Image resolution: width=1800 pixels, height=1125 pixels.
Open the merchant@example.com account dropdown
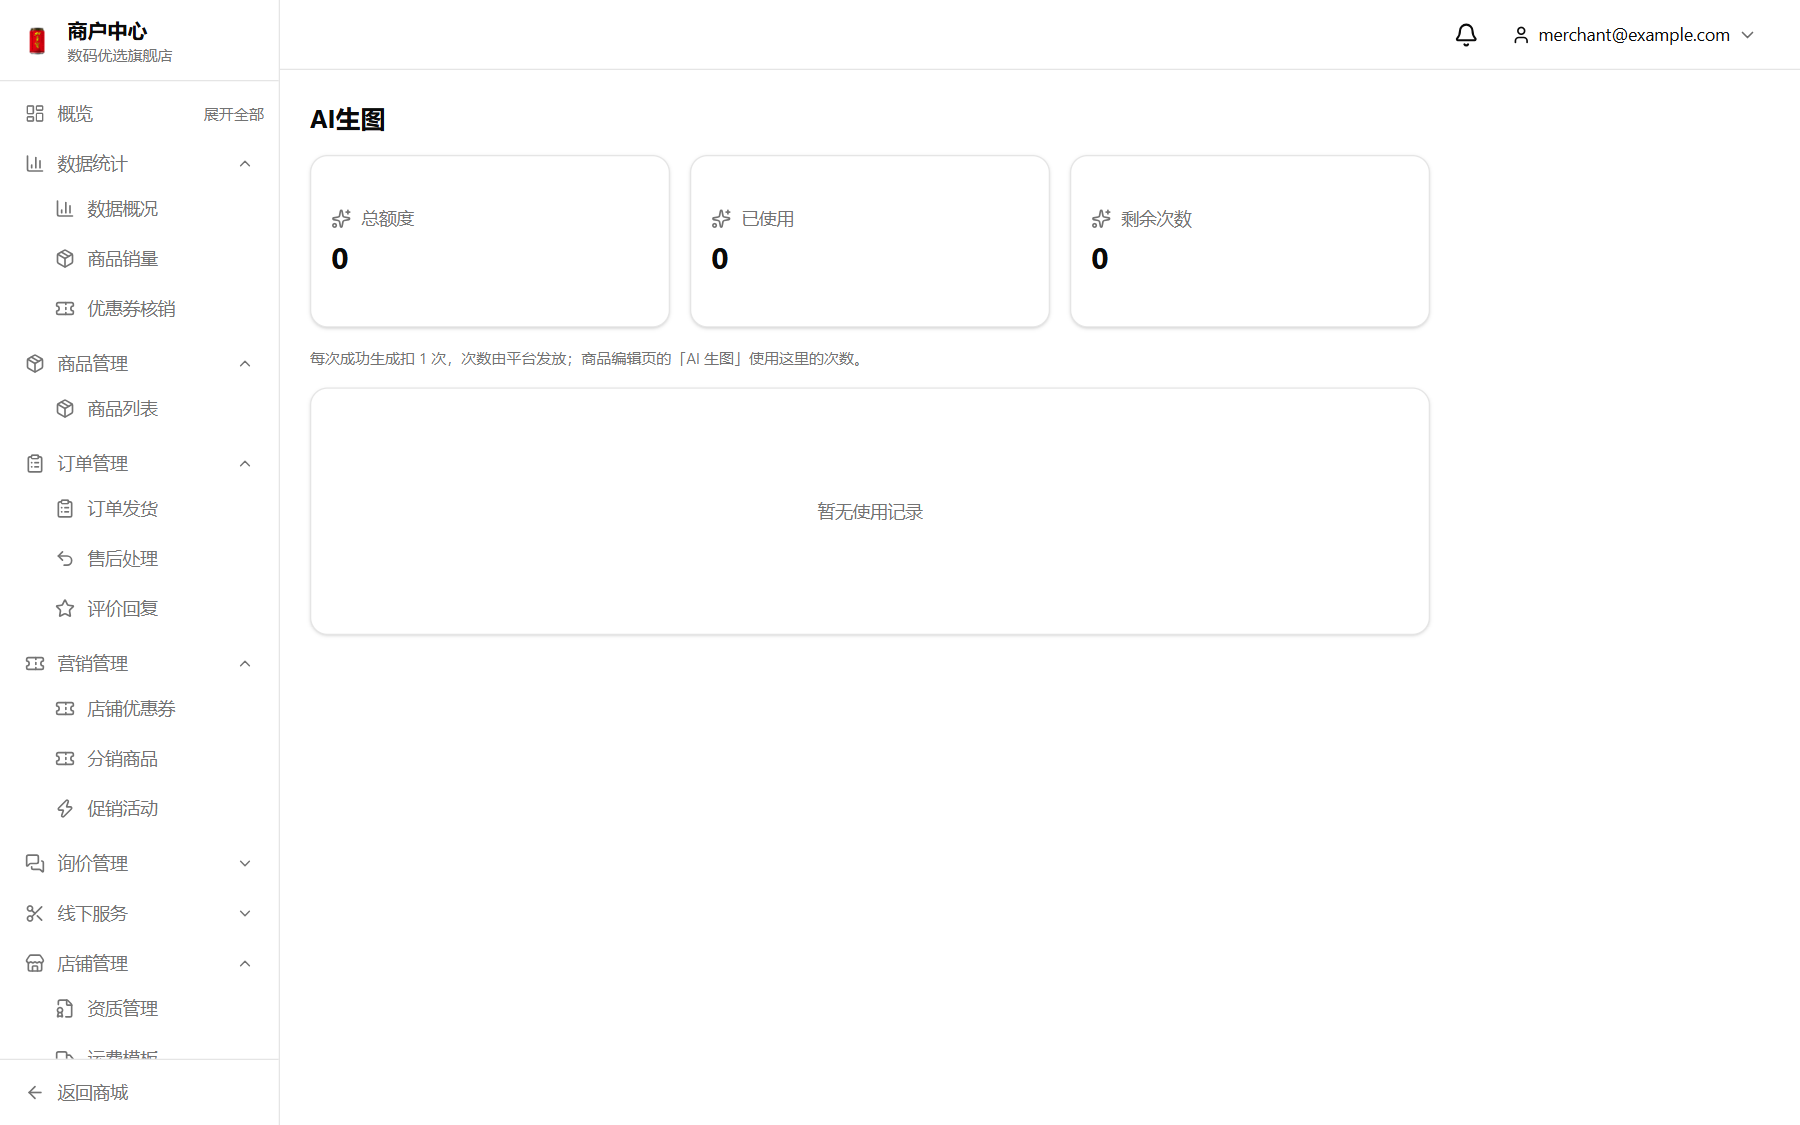(x=1634, y=35)
